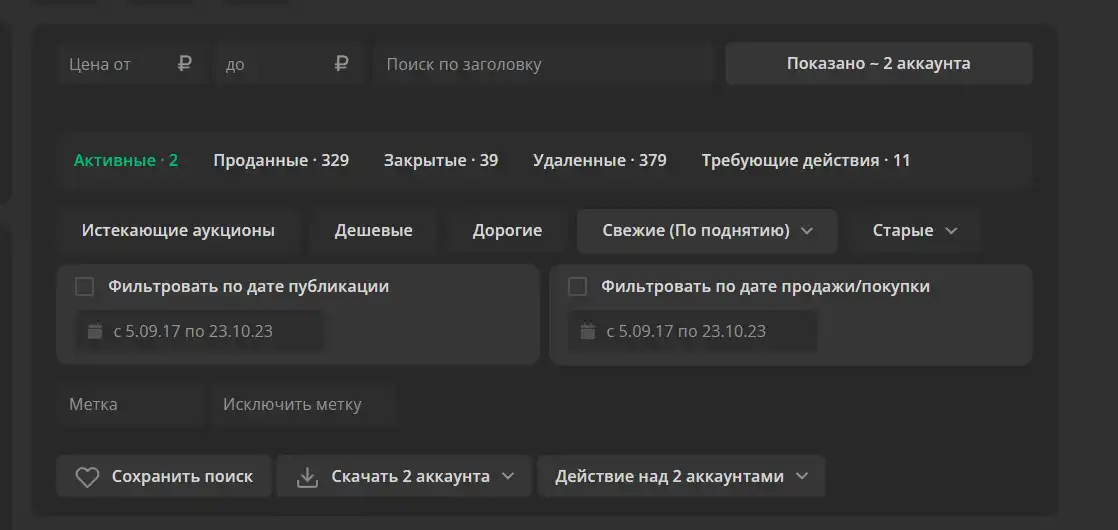Viewport: 1118px width, 530px height.
Task: Open 'Скачать 2 аккаунта' dropdown chevron
Action: pyautogui.click(x=508, y=477)
